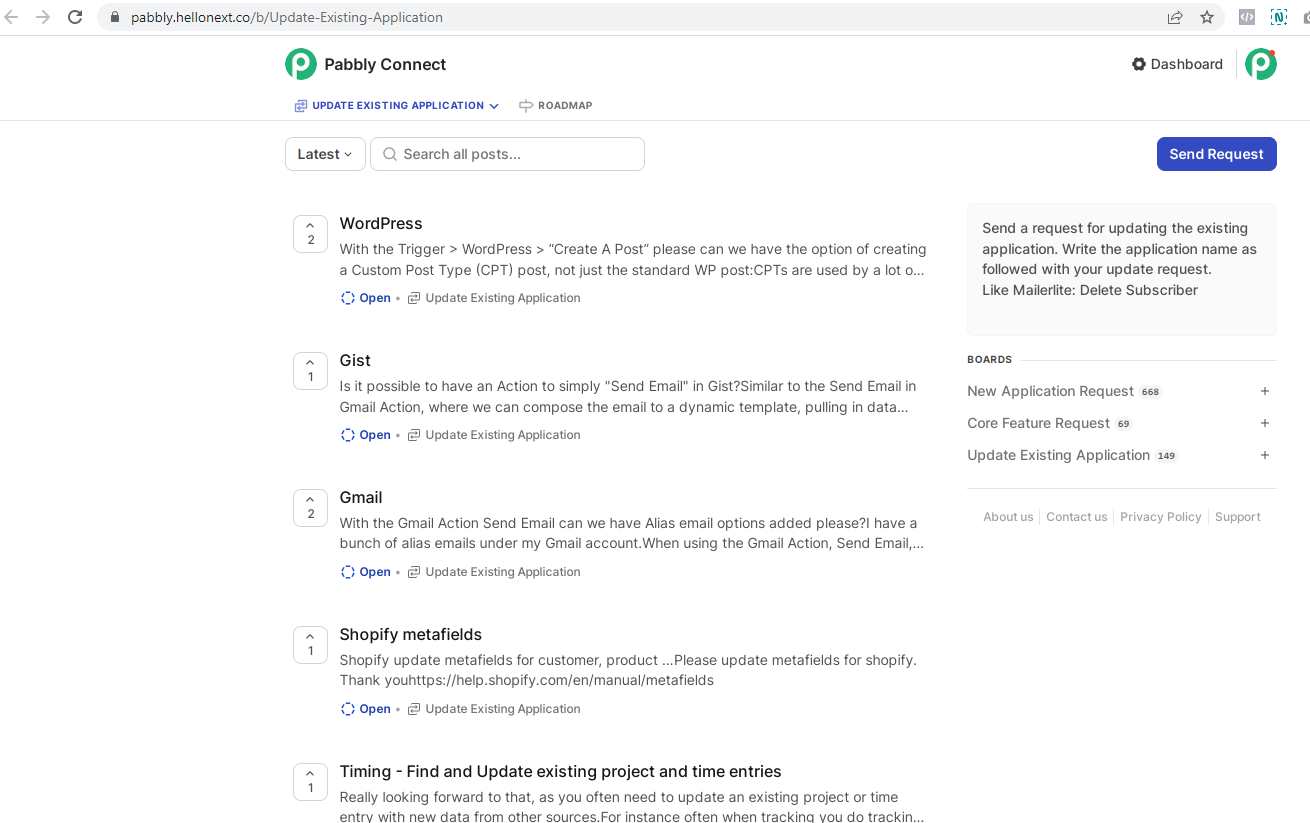Screen dimensions: 1310x823
Task: Open the Core Feature Request board
Action: point(1038,423)
